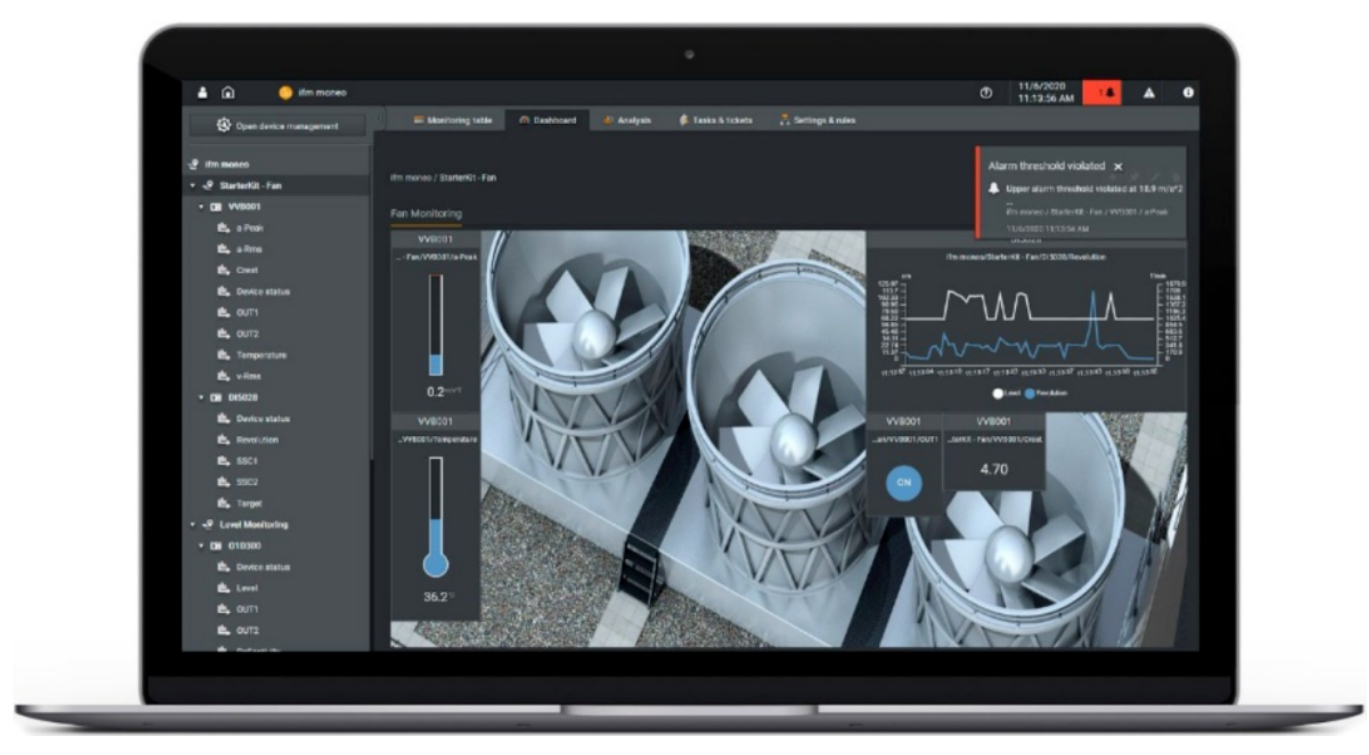Image resolution: width=1369 pixels, height=755 pixels.
Task: Switch to Dashboard tab
Action: point(547,120)
